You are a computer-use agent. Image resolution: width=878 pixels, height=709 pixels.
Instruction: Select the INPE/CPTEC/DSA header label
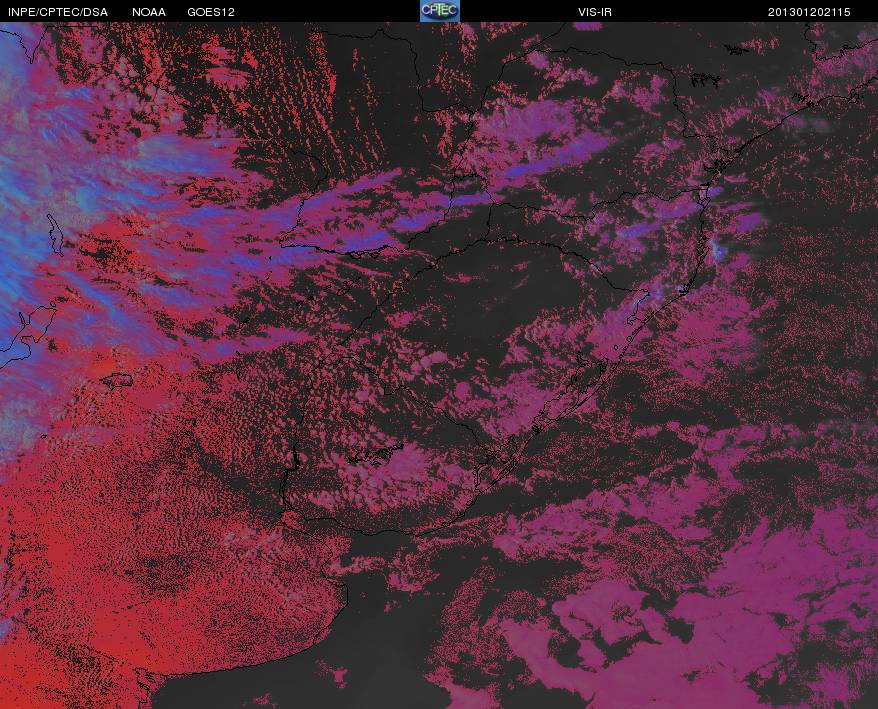click(58, 12)
